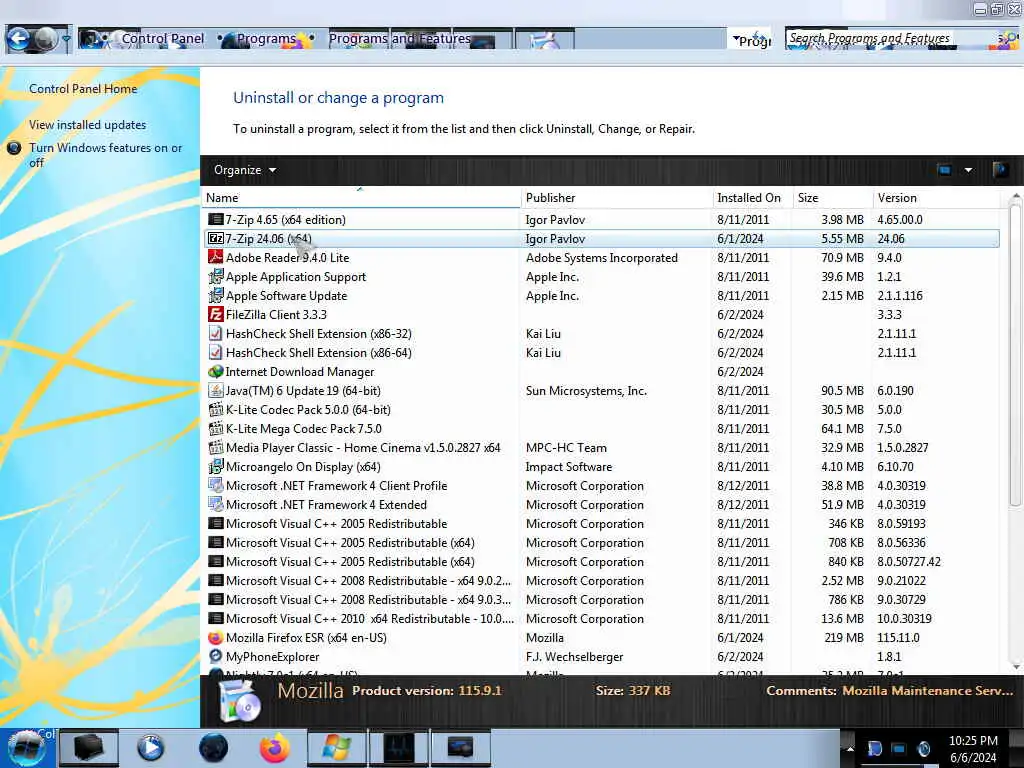Select the publisher cell 'Sun Microsystems, Inc.'
1024x768 pixels.
coord(586,391)
